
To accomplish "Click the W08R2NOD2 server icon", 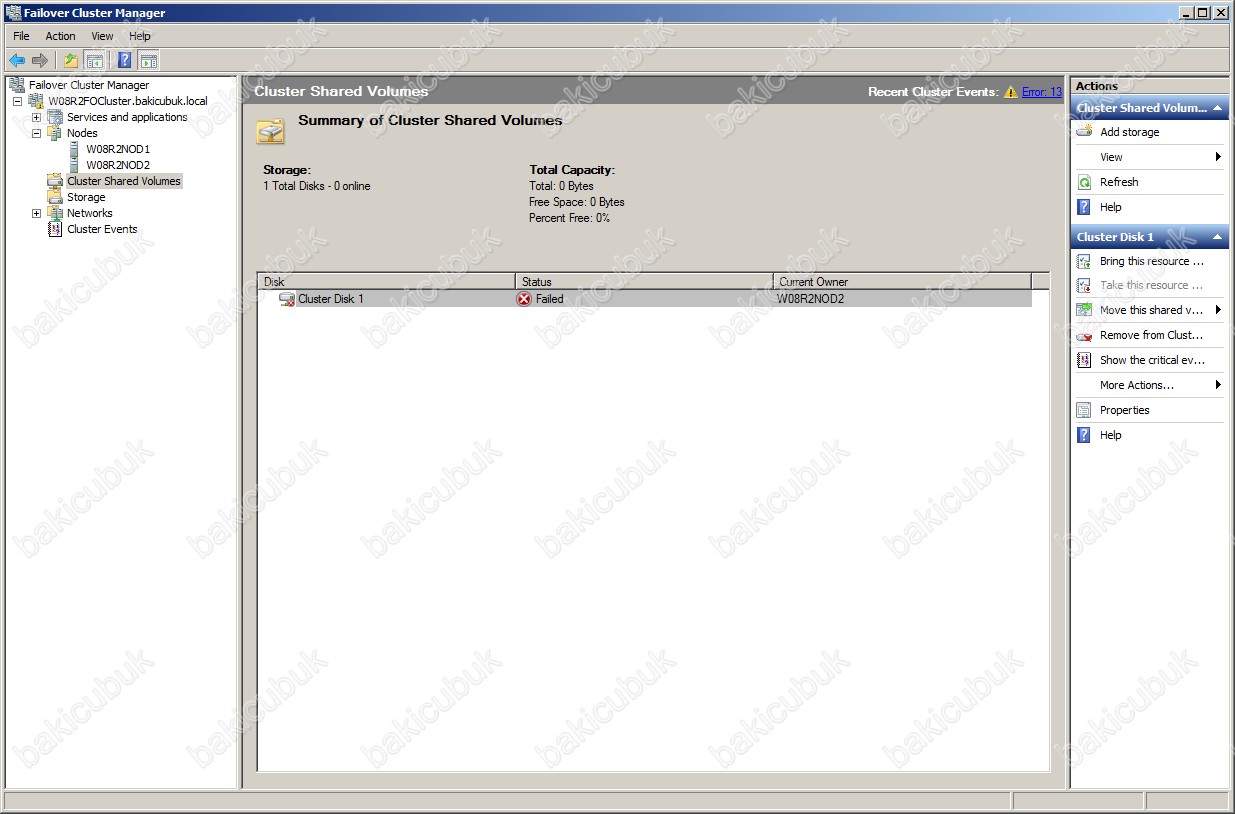I will coord(74,165).
